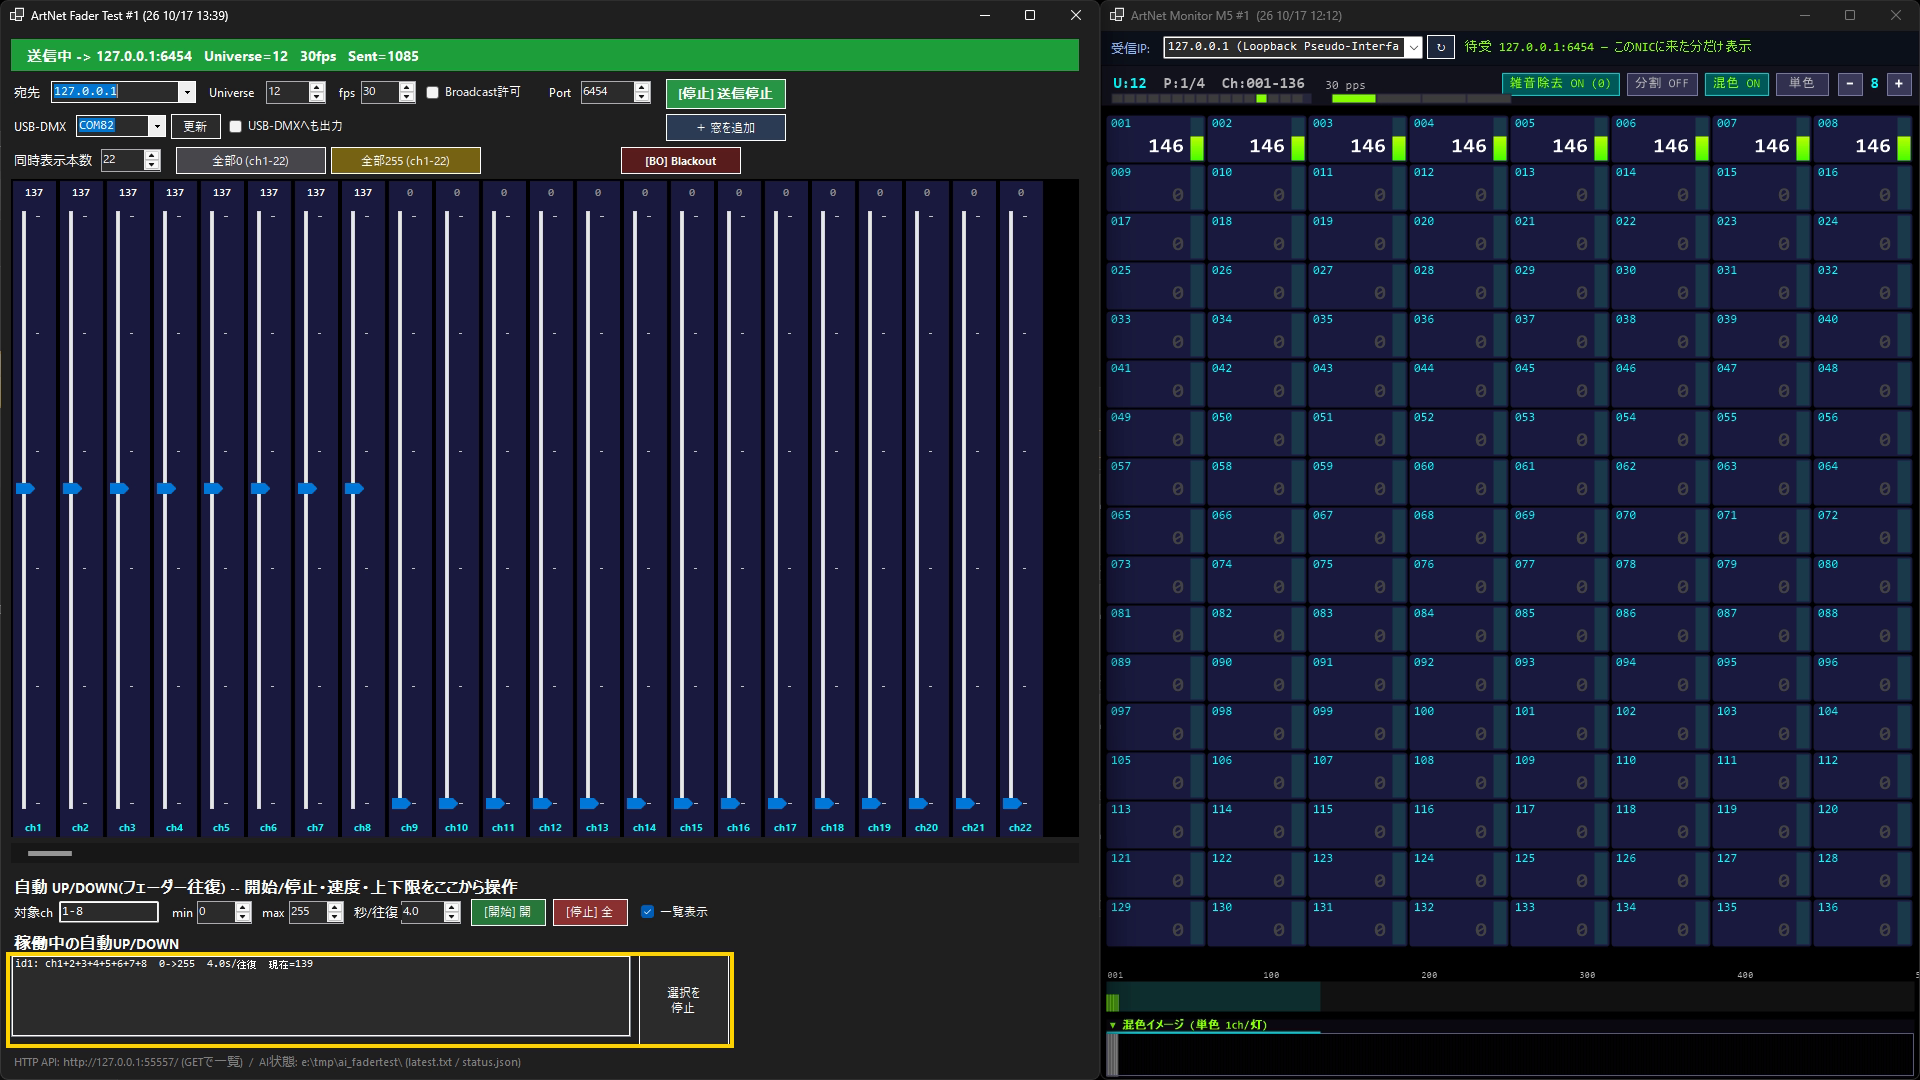Increase the Port number spinner
1920x1080 pixels.
(x=642, y=87)
